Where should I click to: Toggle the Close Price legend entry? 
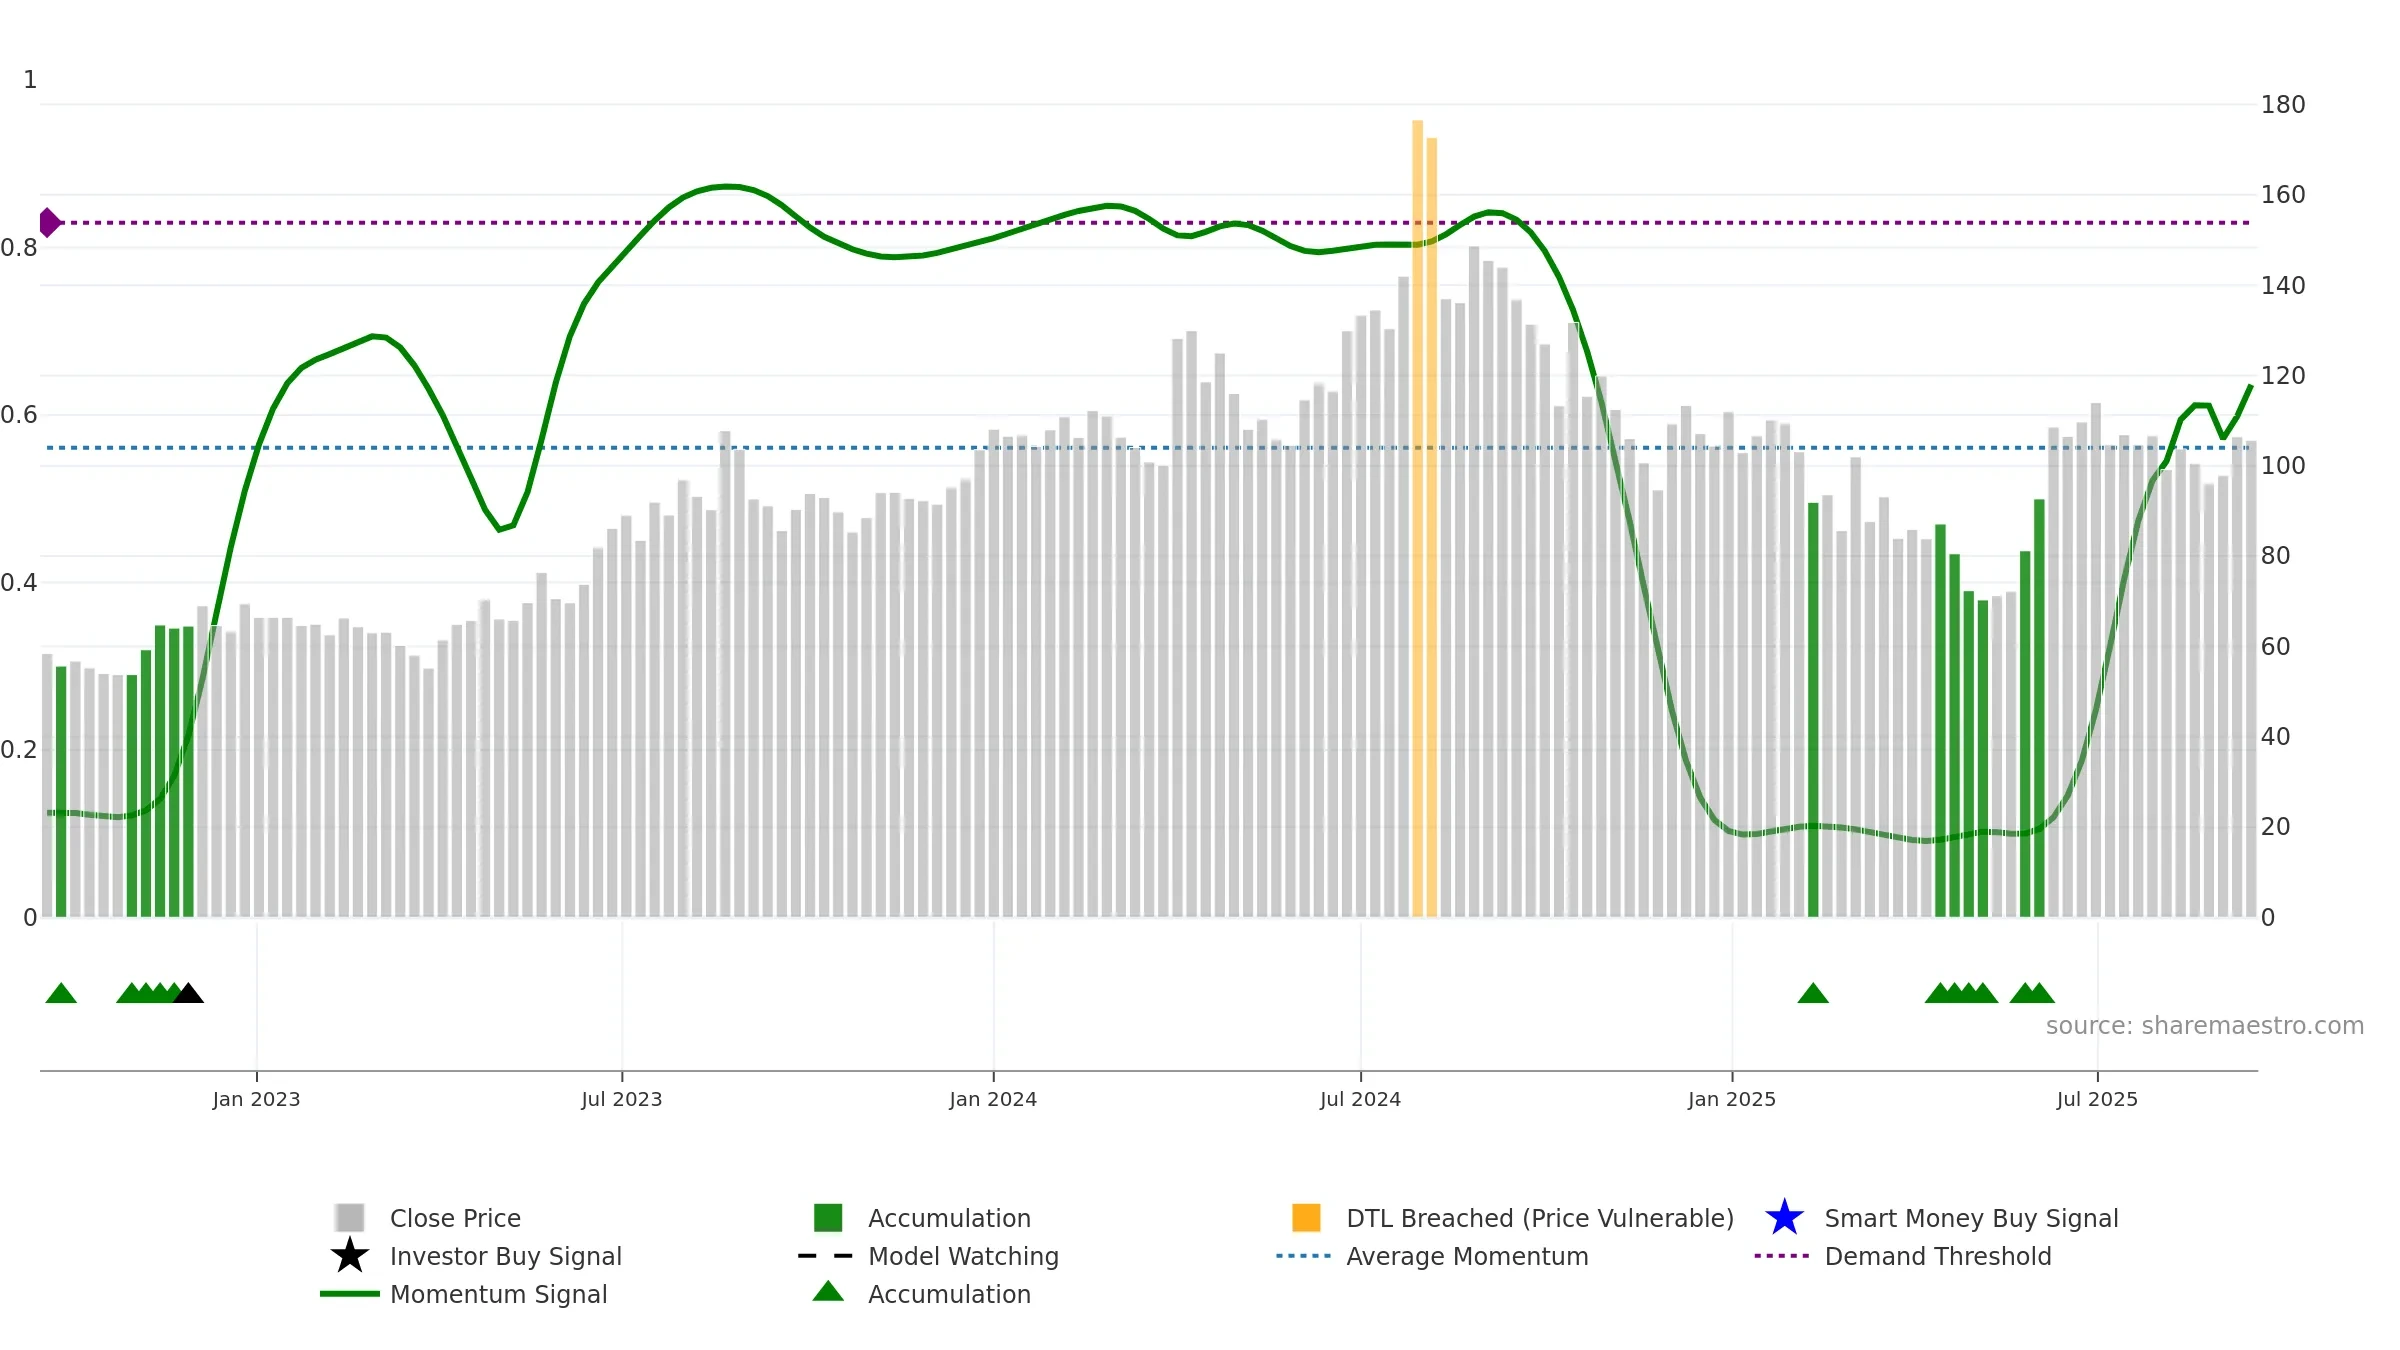tap(455, 1218)
